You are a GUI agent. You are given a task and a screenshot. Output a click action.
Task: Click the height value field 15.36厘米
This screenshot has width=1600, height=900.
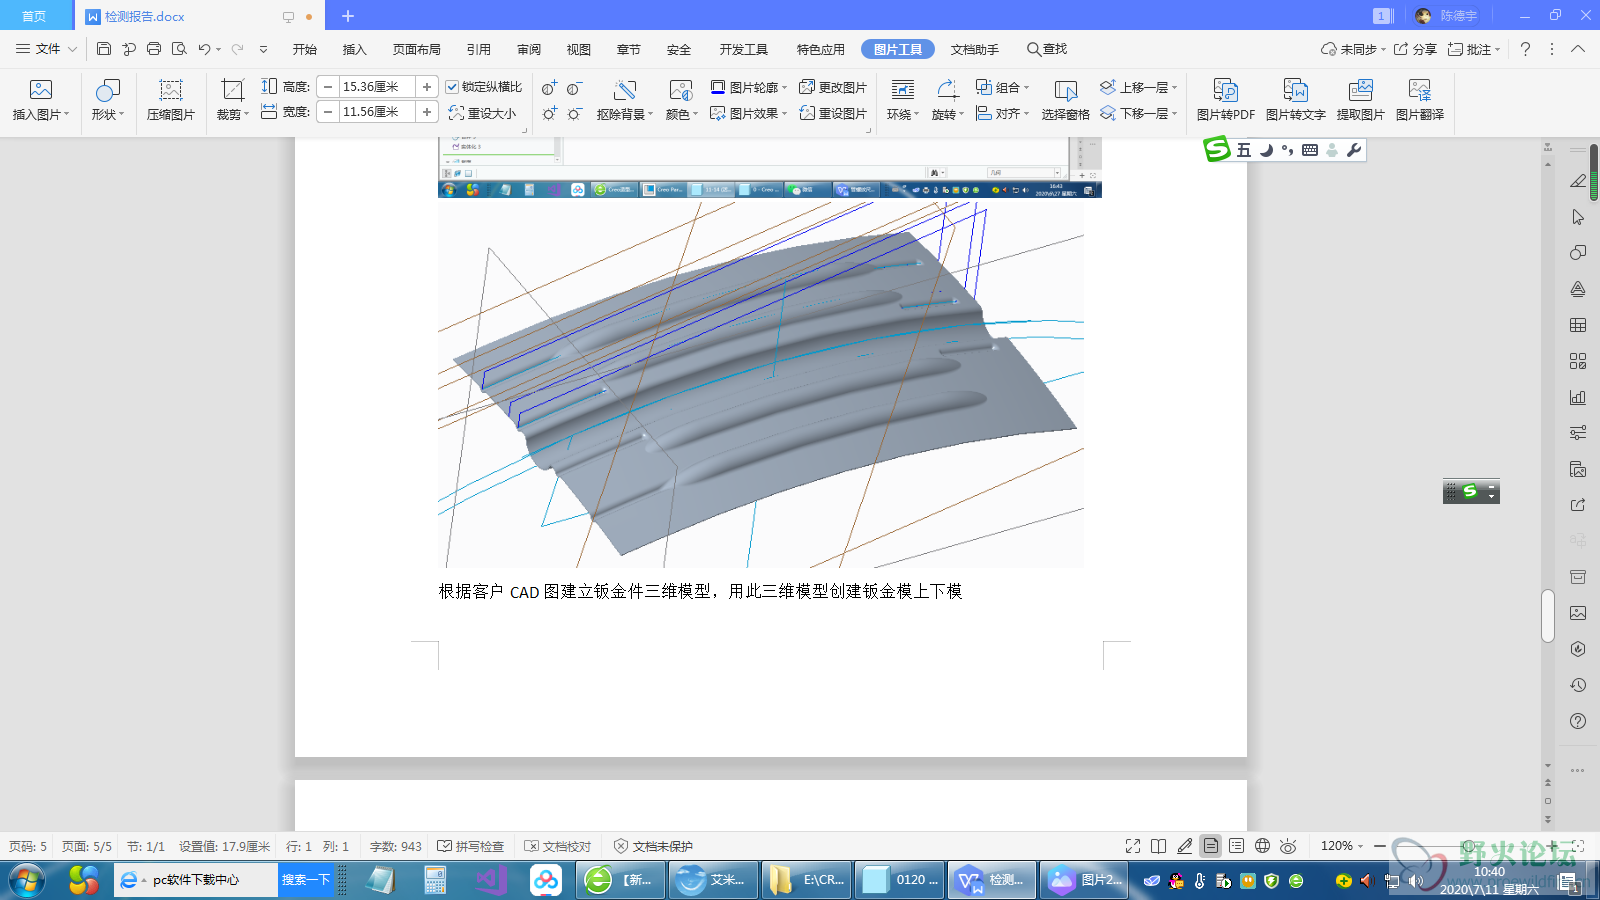[x=377, y=87]
